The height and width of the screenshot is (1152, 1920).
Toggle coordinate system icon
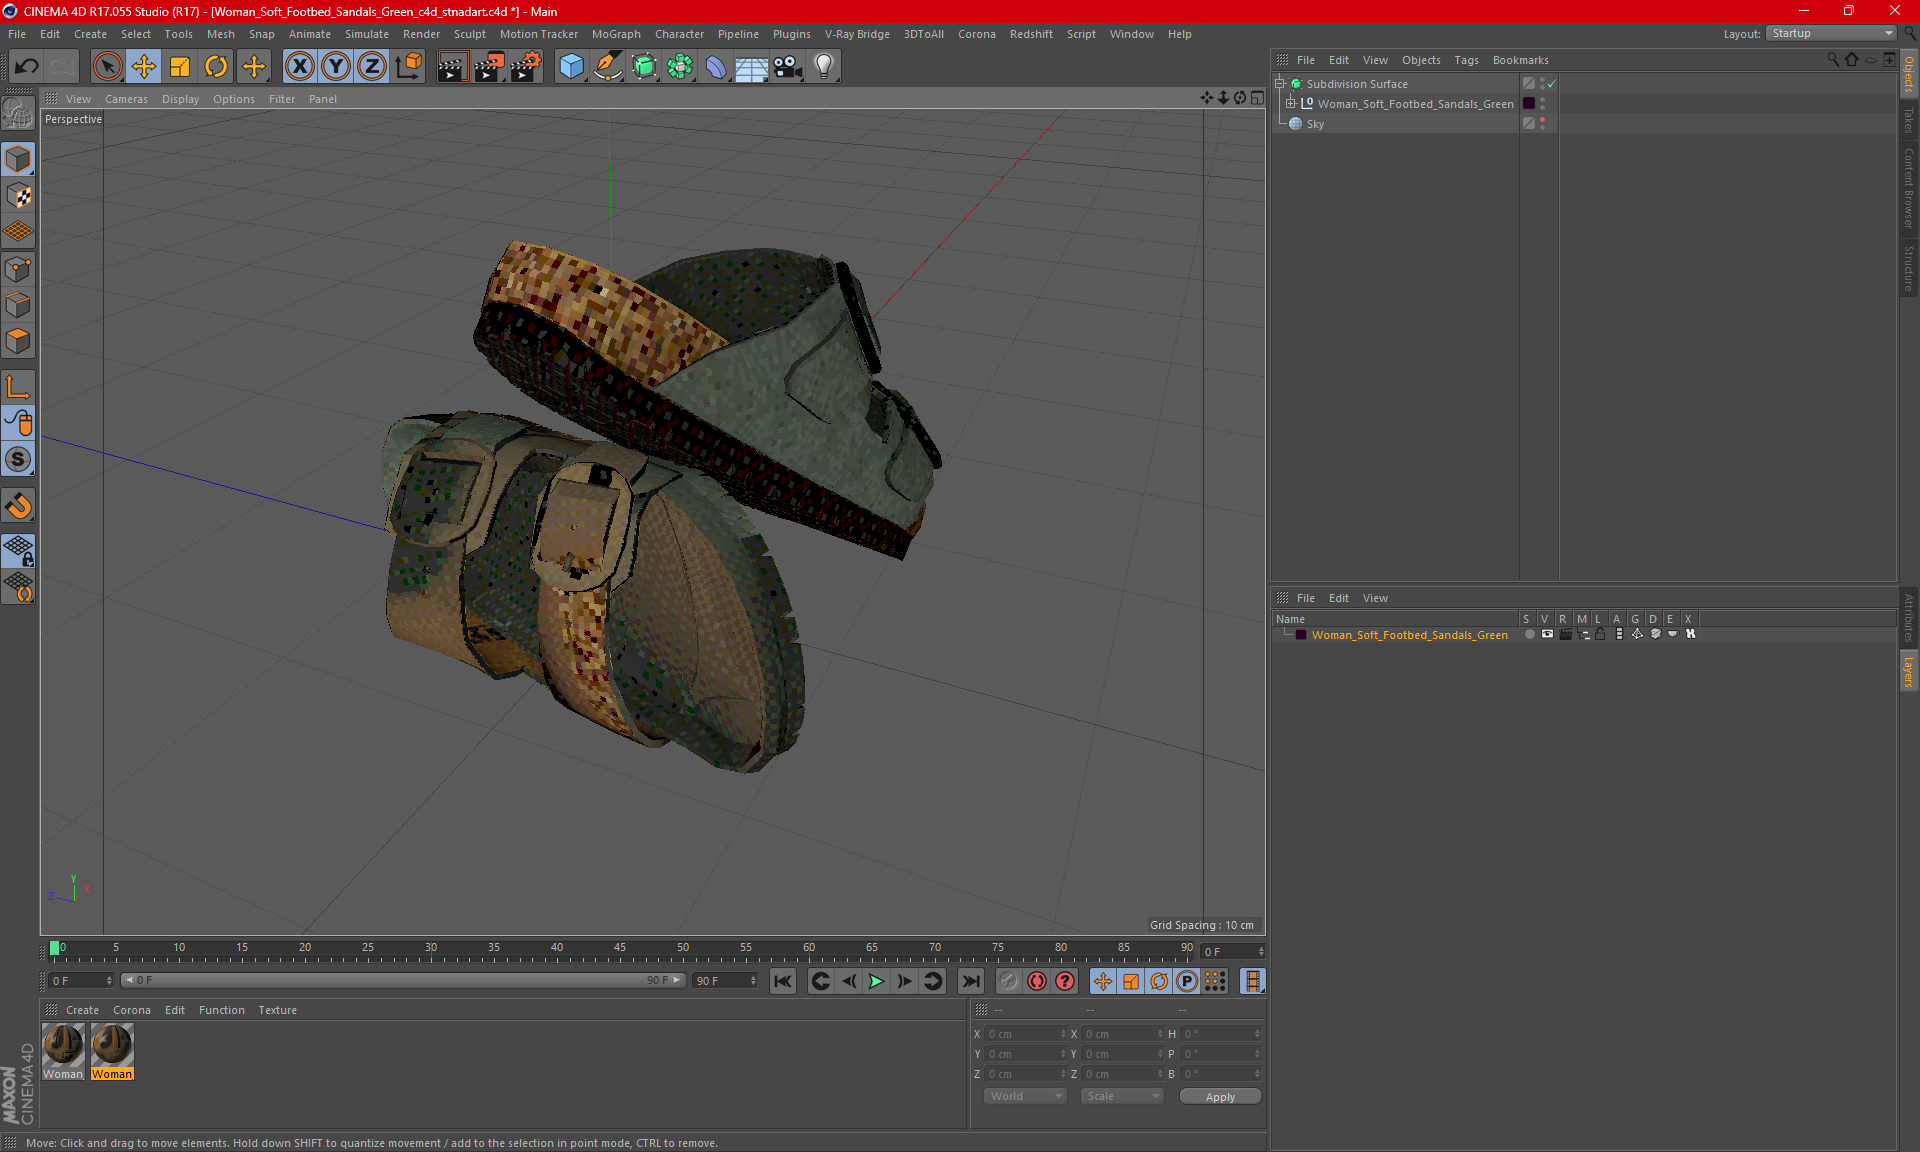(x=408, y=67)
